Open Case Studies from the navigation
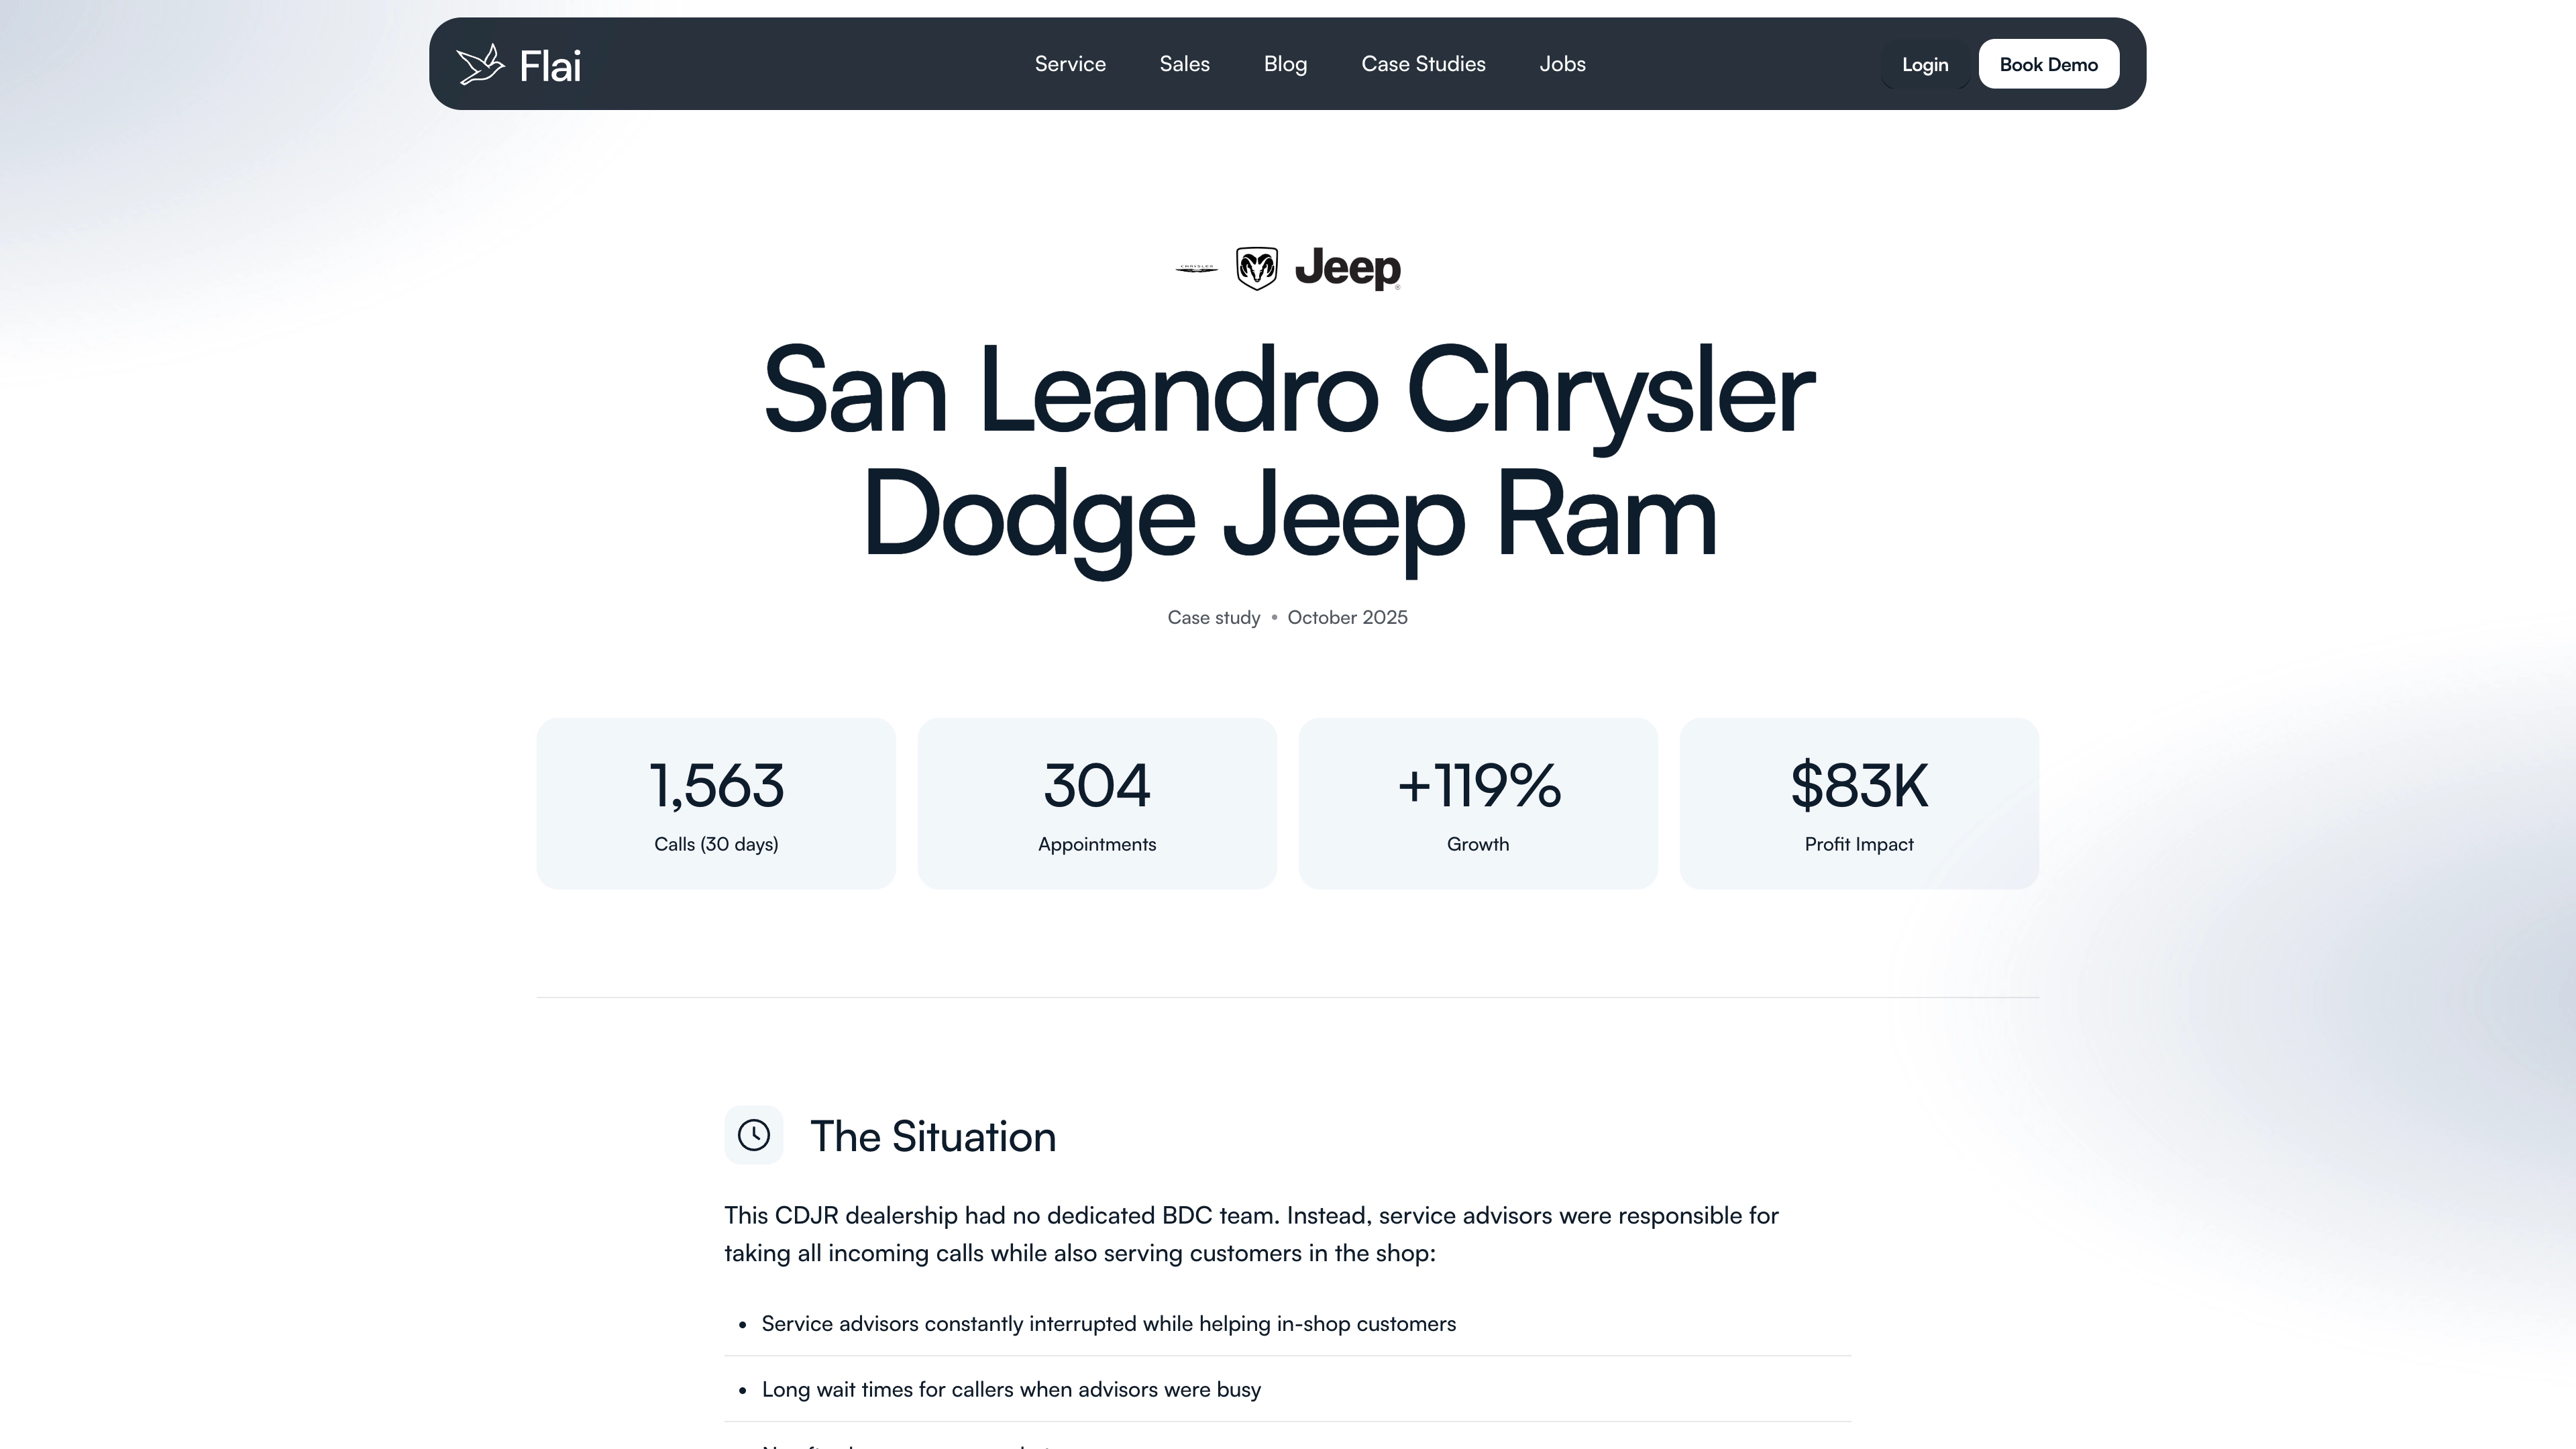 (1423, 64)
